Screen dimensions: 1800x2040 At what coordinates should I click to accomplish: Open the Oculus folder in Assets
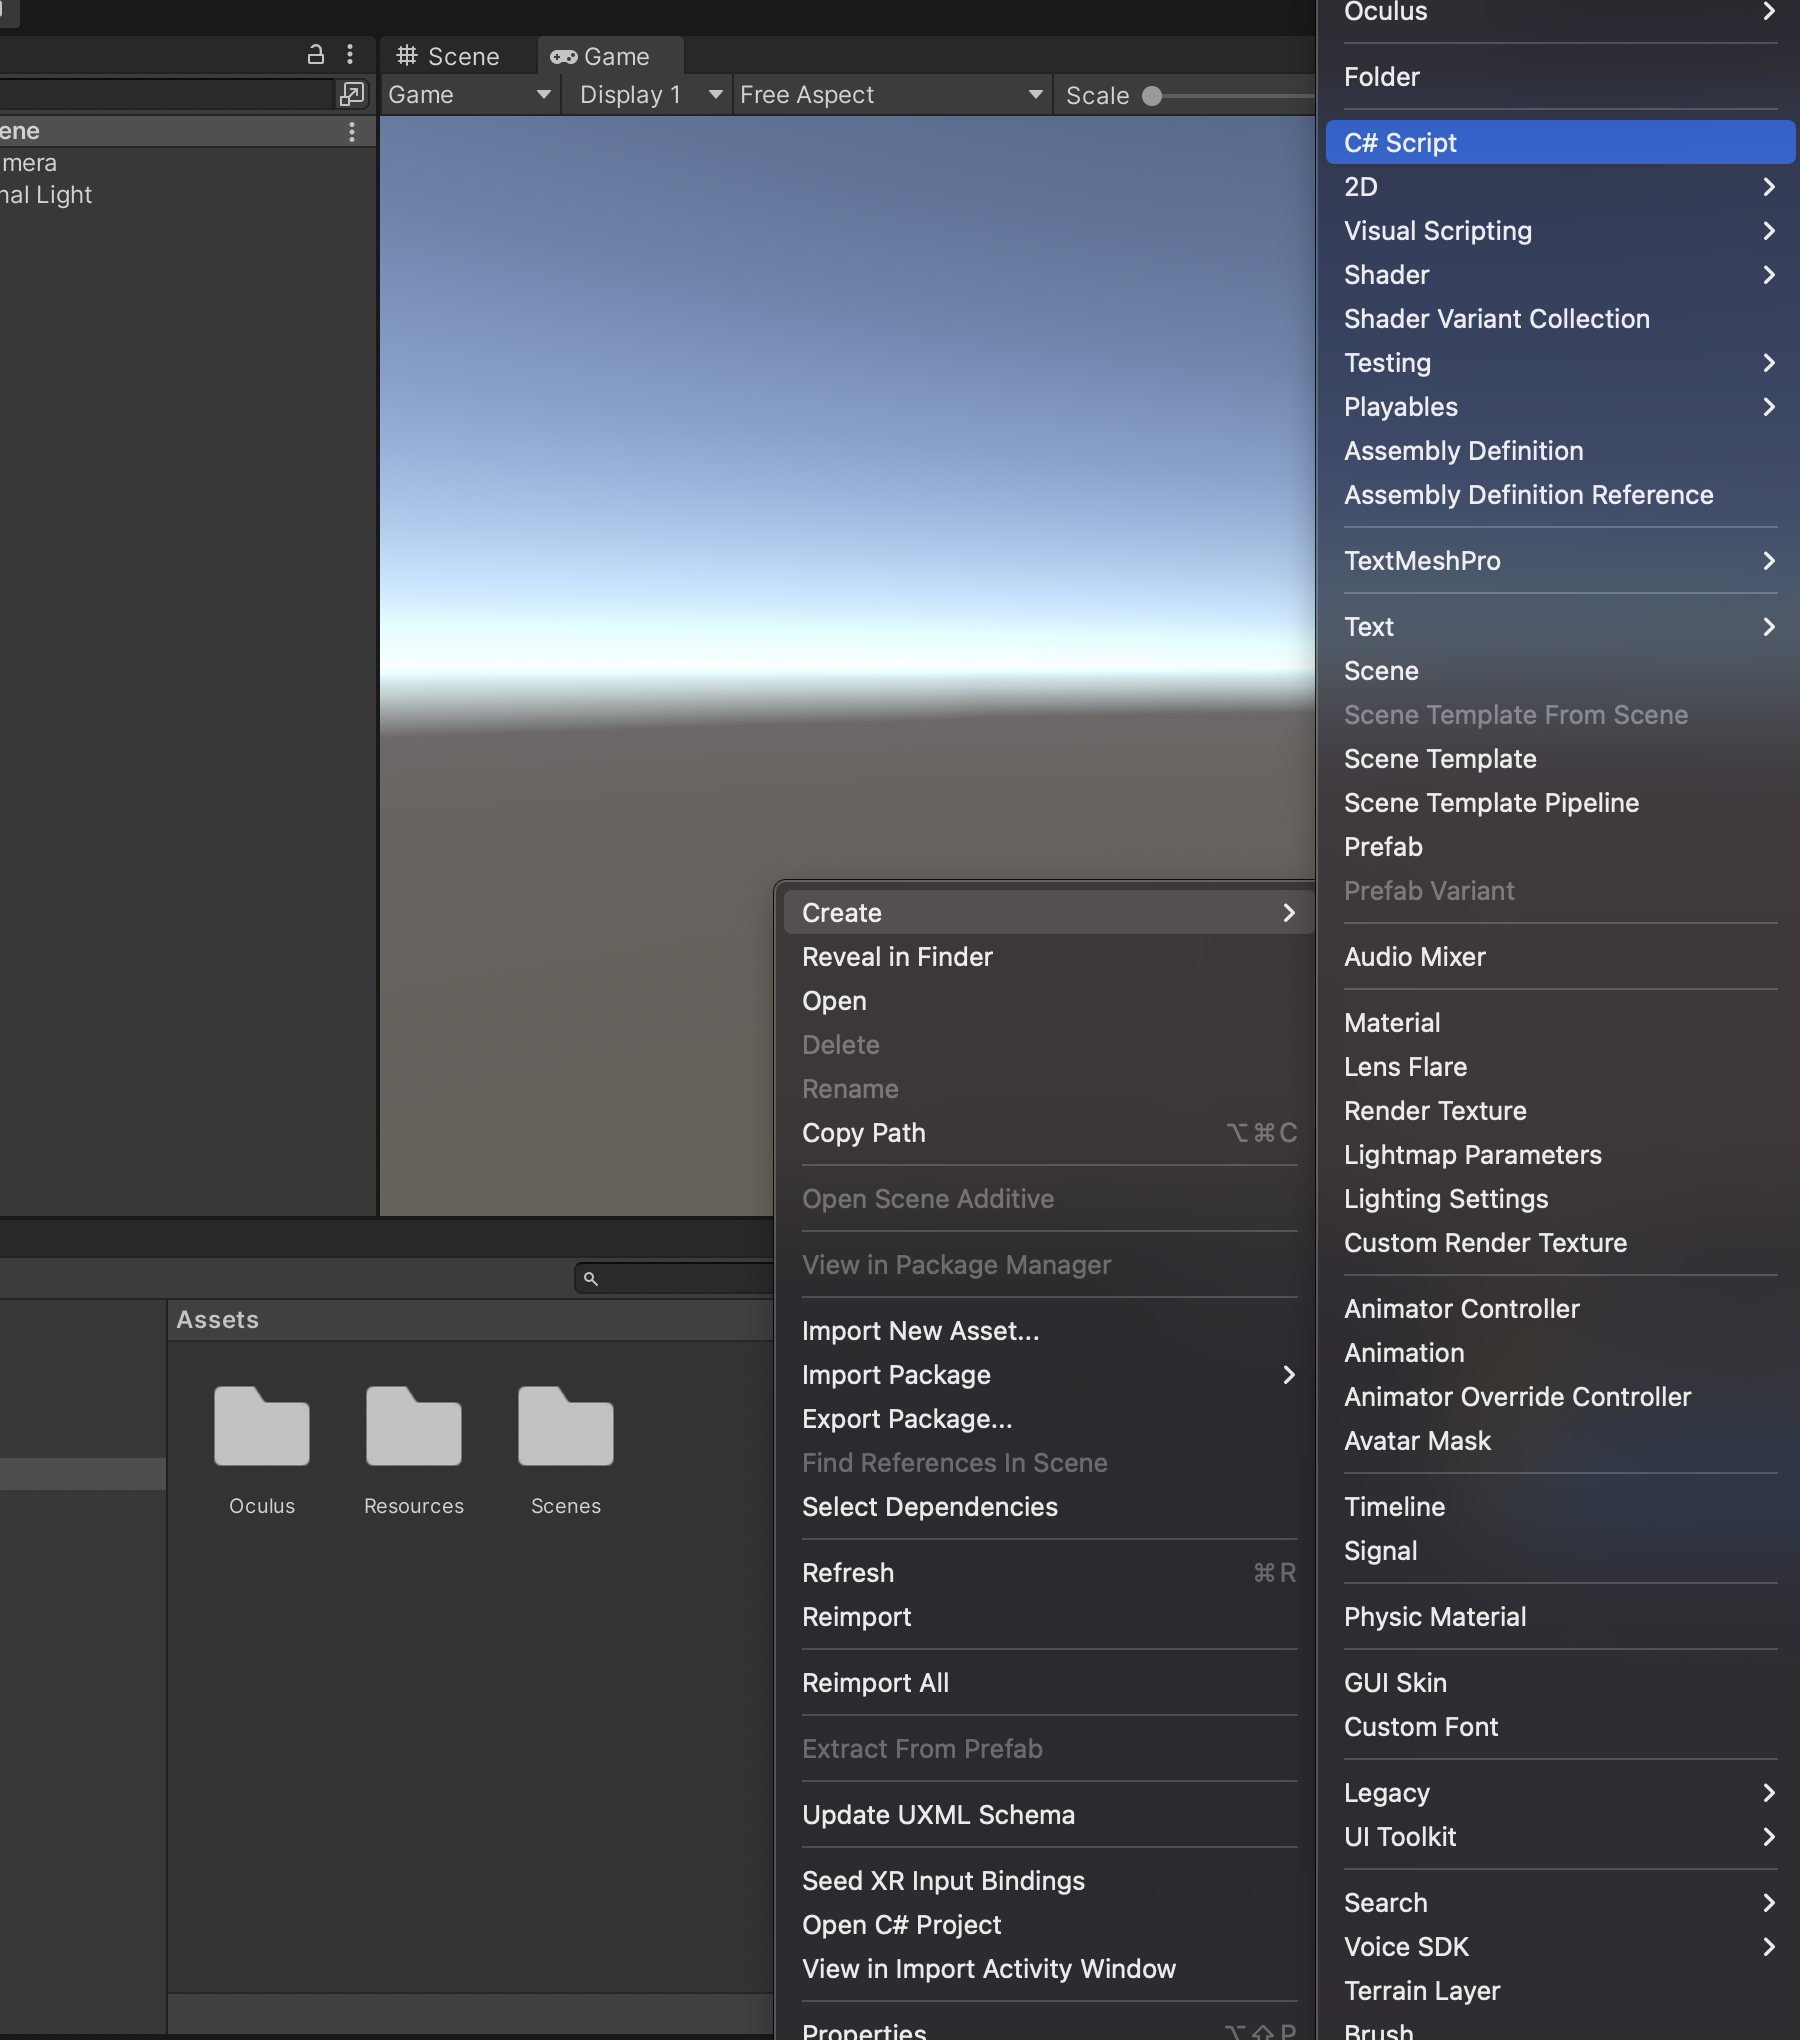(261, 1428)
